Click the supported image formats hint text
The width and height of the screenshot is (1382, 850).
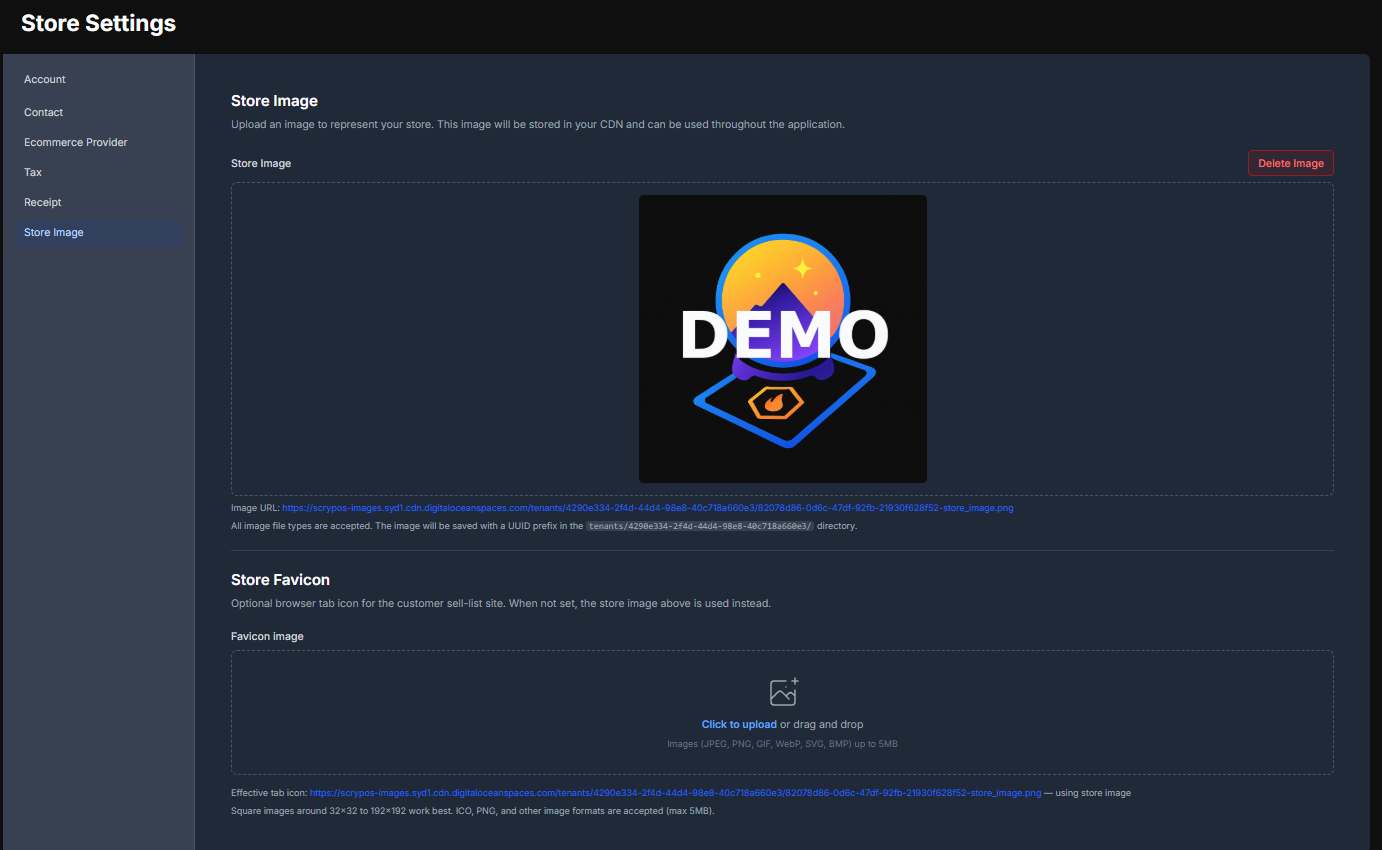[x=783, y=744]
